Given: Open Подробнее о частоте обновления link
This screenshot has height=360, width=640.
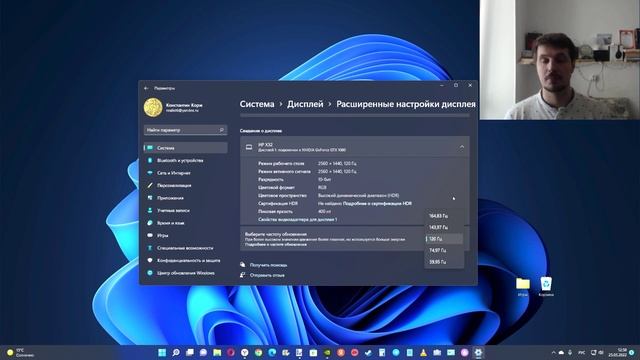Looking at the screenshot, I should coord(276,244).
